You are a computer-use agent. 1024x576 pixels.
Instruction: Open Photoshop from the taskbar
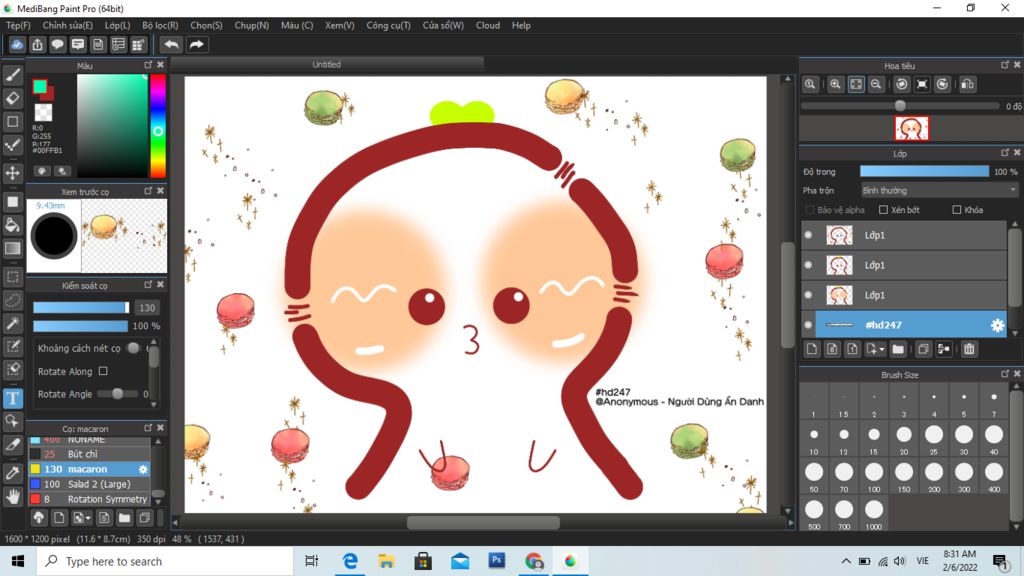click(x=496, y=561)
